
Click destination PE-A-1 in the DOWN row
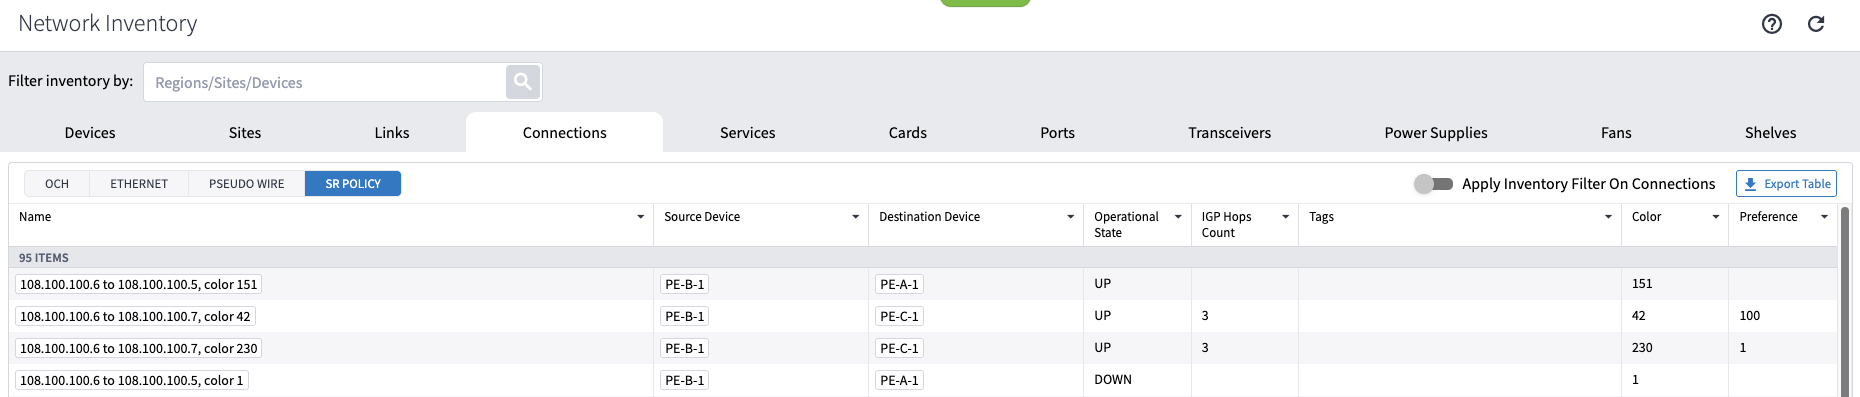pyautogui.click(x=899, y=380)
